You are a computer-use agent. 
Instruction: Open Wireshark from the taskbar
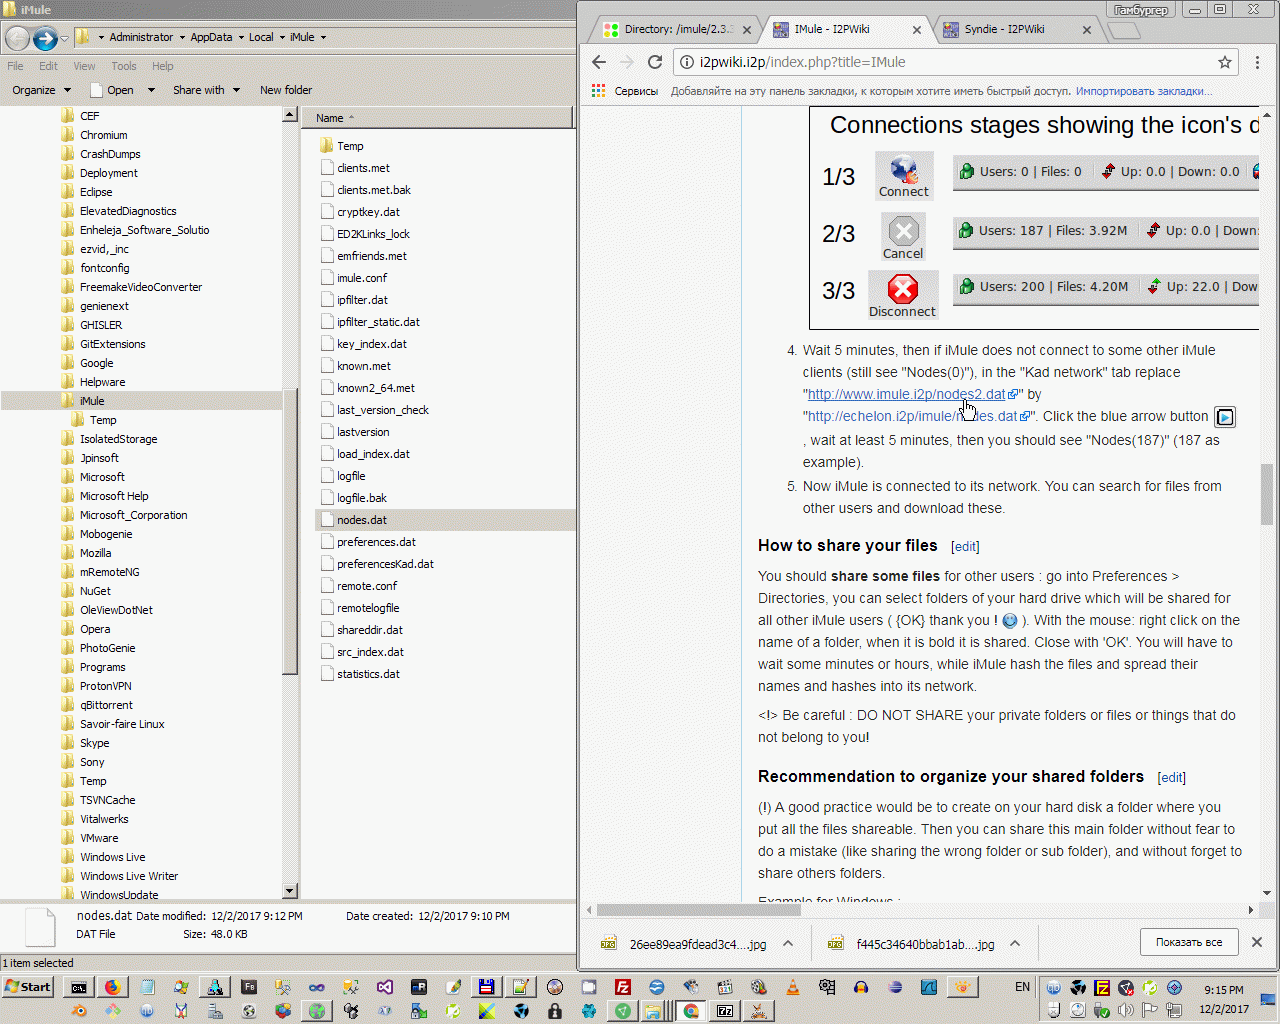(x=929, y=987)
